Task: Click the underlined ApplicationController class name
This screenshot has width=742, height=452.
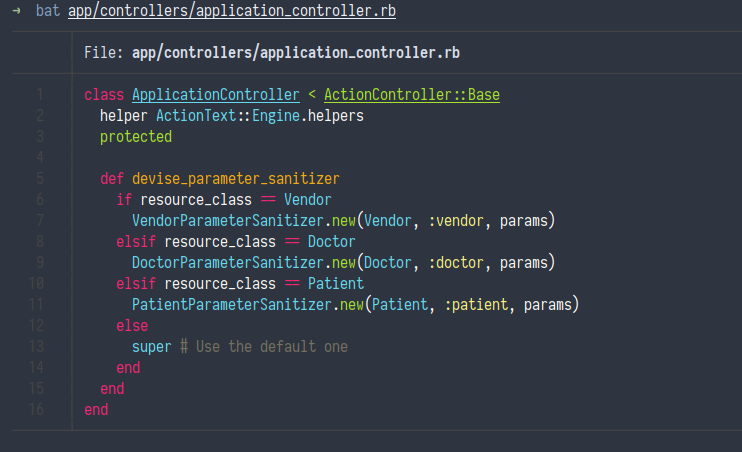Action: click(x=216, y=95)
